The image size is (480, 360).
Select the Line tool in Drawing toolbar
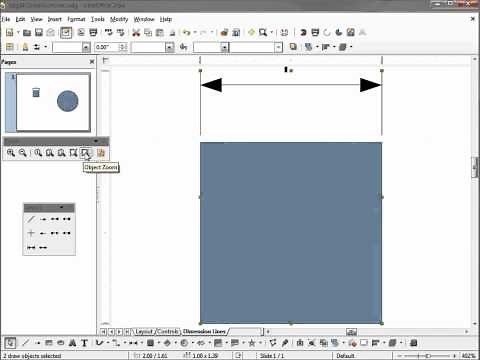(25, 343)
